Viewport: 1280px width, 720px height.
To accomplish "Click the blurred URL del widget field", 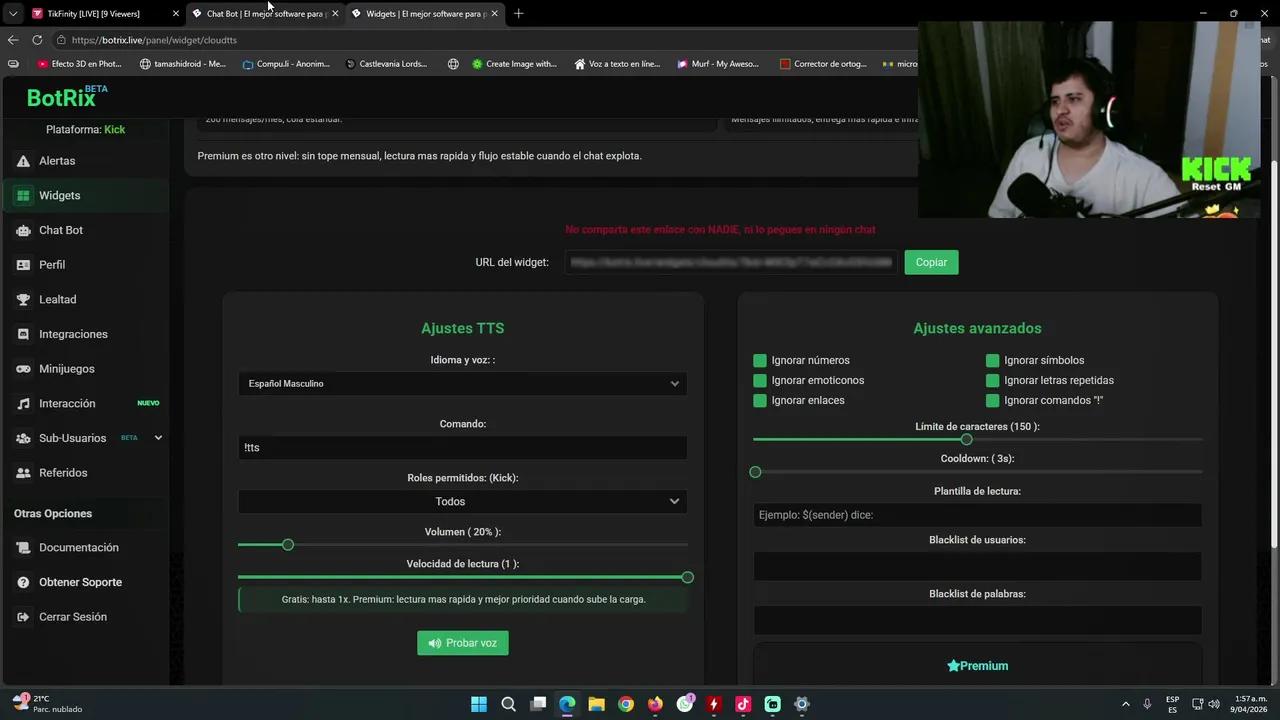I will coord(730,262).
